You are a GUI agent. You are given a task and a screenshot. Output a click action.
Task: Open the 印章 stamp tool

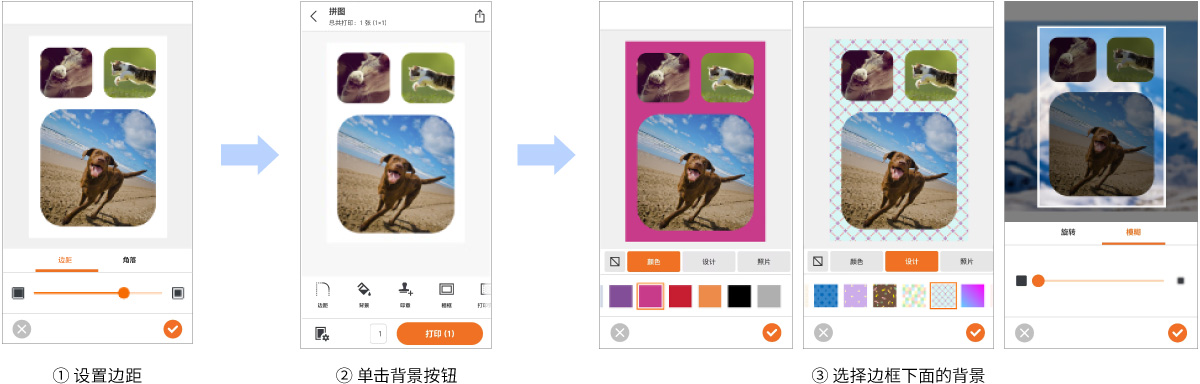(x=405, y=290)
